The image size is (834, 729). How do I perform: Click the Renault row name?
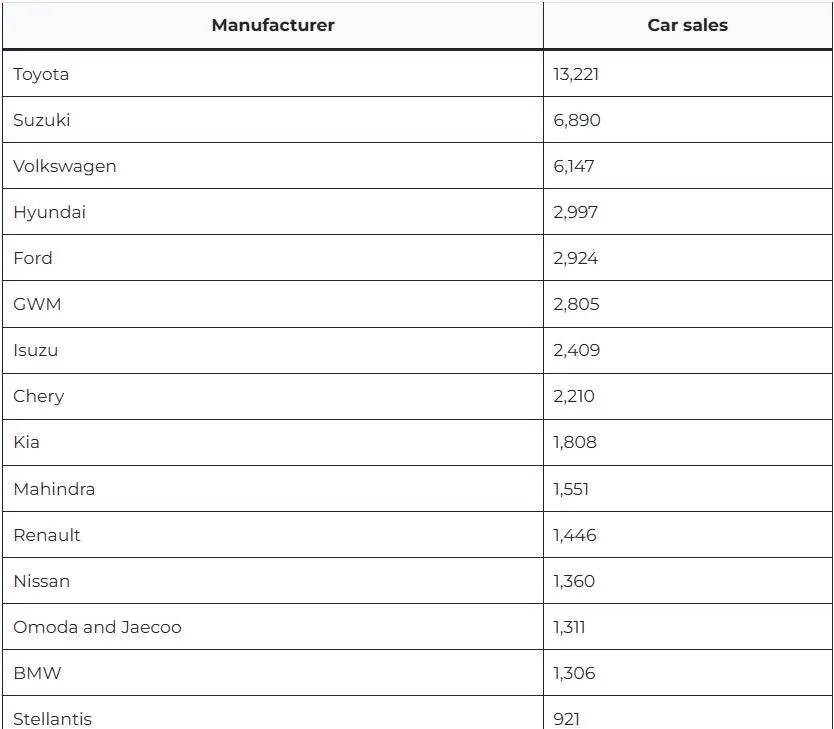[x=47, y=535]
